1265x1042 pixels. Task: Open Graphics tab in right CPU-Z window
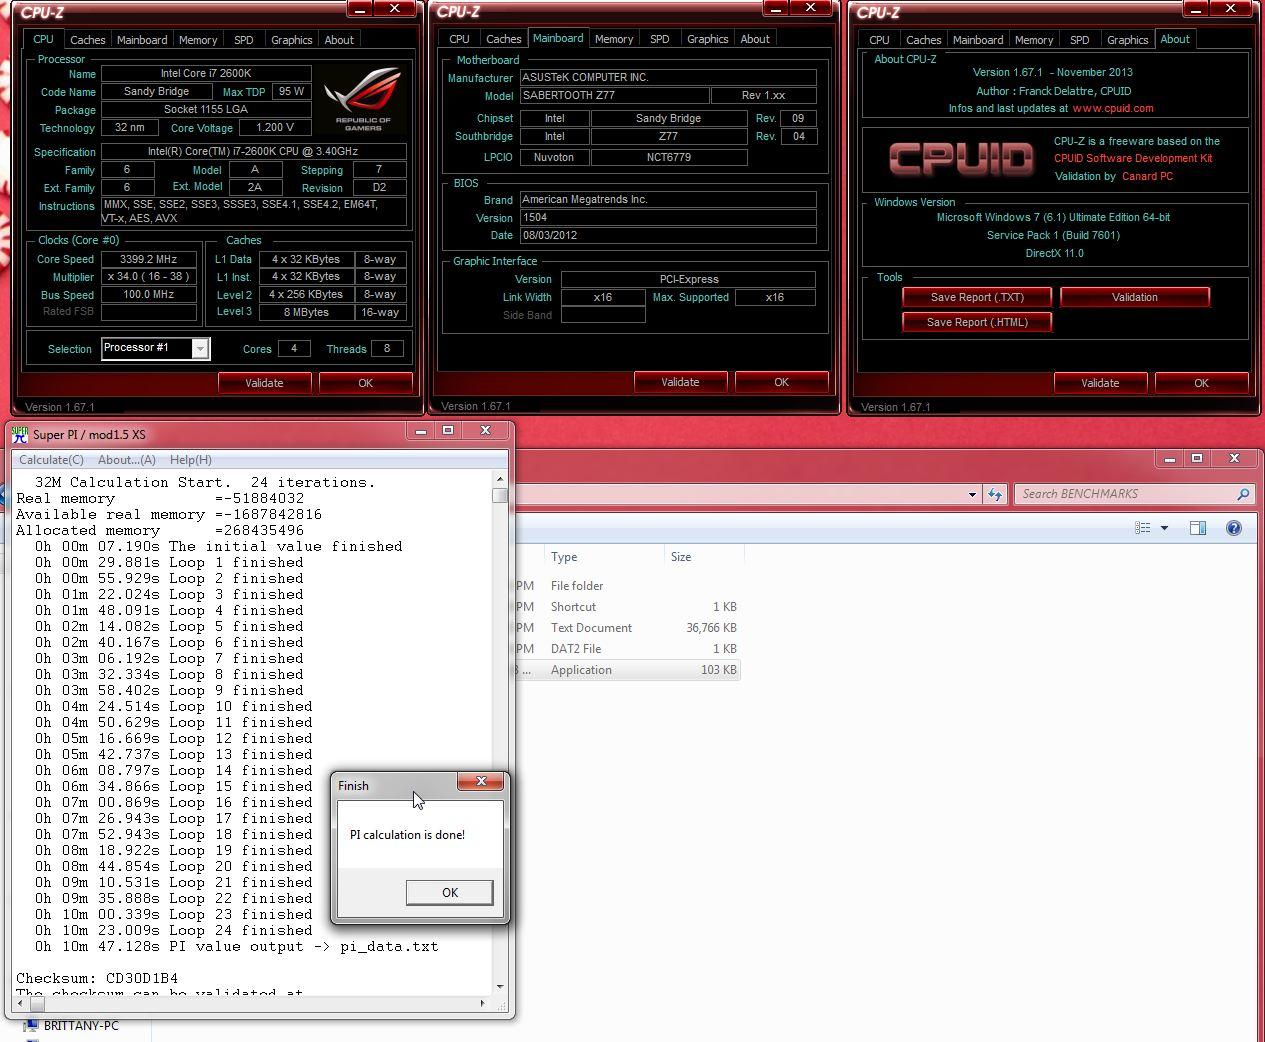(x=1128, y=40)
